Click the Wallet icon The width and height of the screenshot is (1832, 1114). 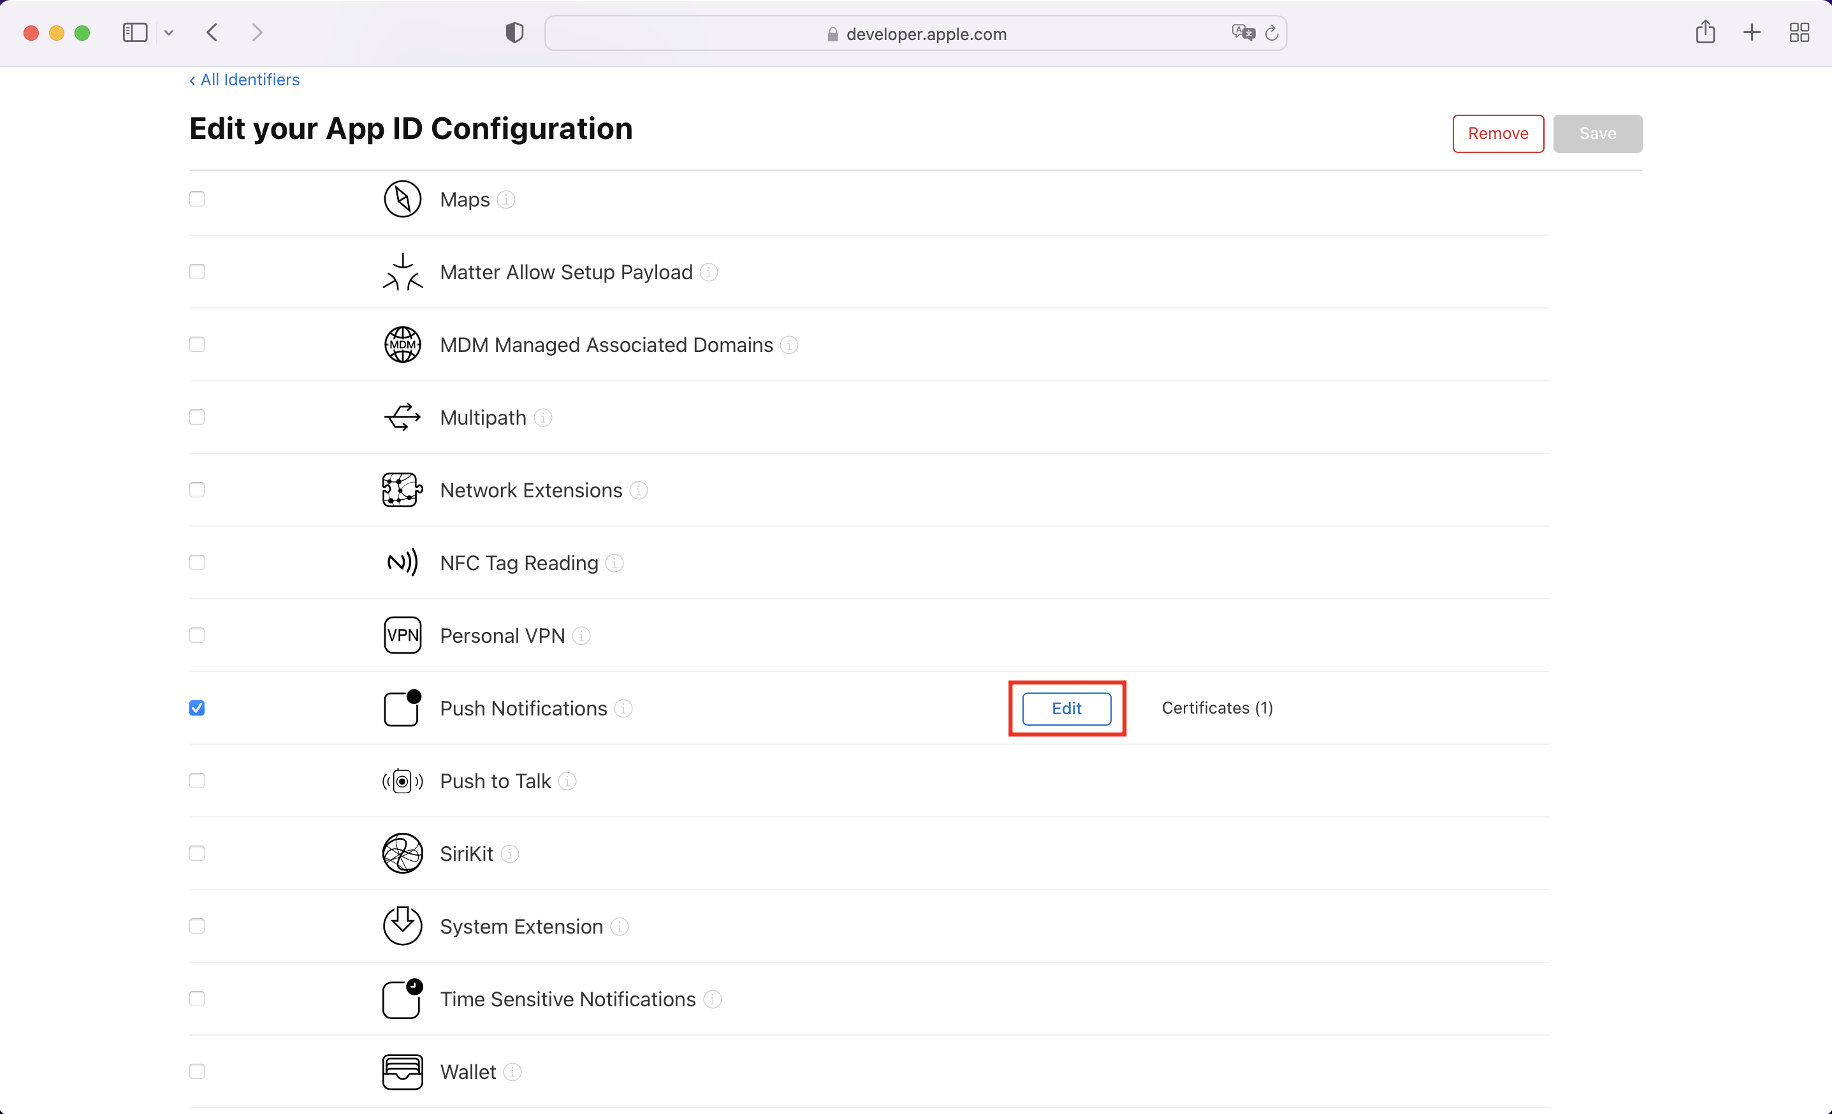(x=402, y=1072)
